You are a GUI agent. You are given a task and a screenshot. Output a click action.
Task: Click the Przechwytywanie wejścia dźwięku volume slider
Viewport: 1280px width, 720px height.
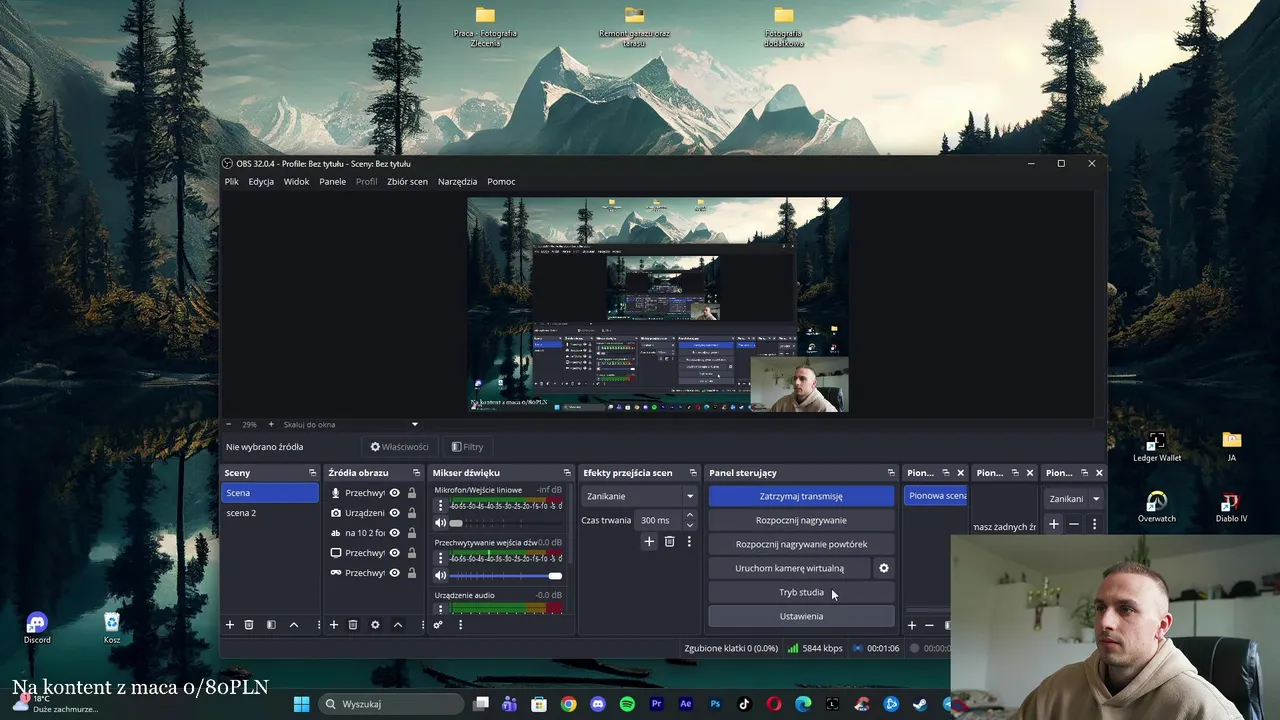506,576
